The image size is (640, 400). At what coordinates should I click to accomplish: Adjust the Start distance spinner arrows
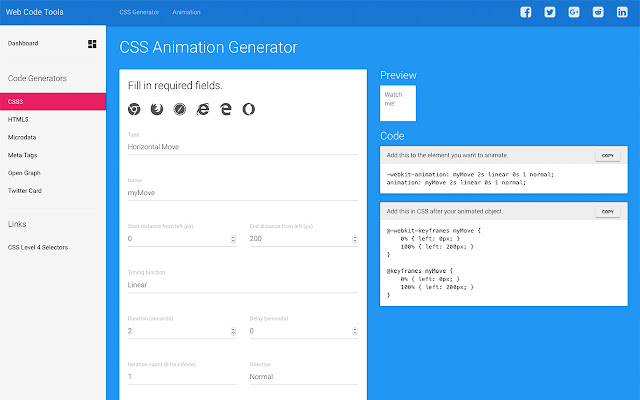(233, 239)
